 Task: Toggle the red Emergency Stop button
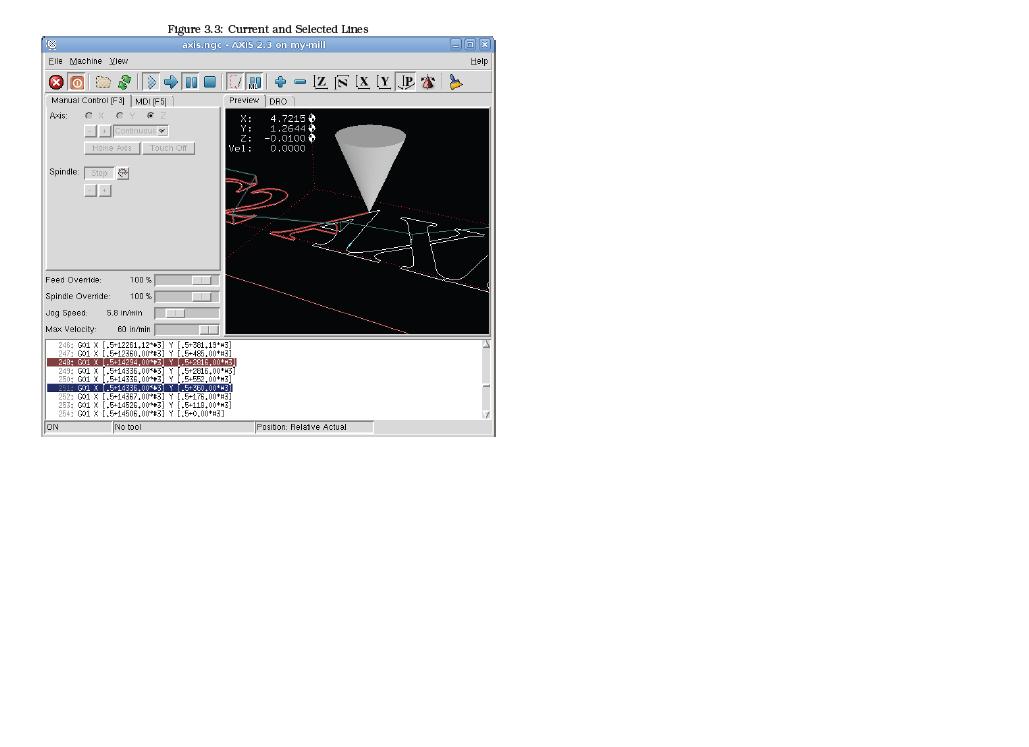point(56,82)
